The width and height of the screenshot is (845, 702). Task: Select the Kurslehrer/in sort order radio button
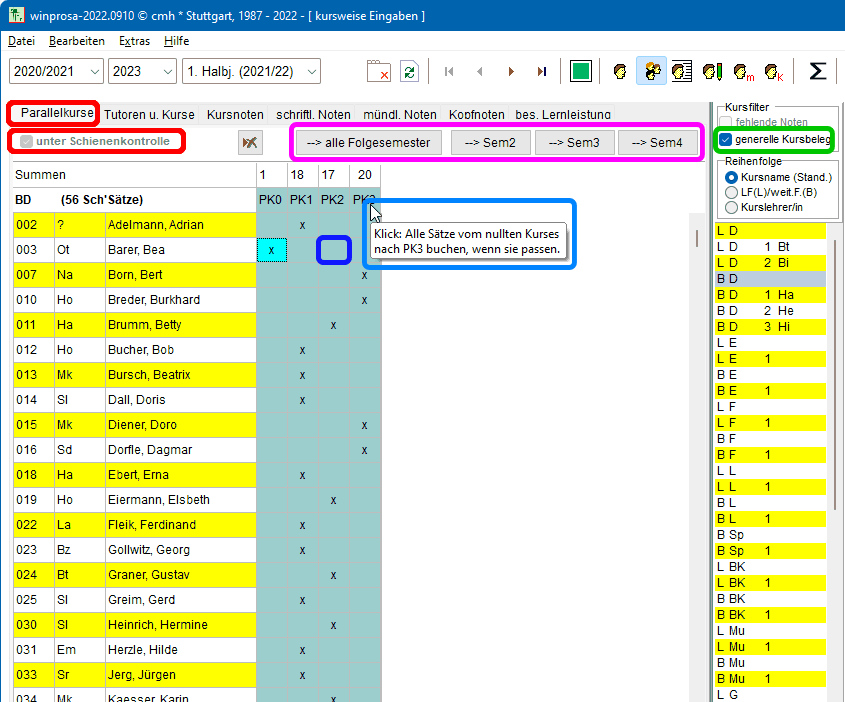coord(731,207)
